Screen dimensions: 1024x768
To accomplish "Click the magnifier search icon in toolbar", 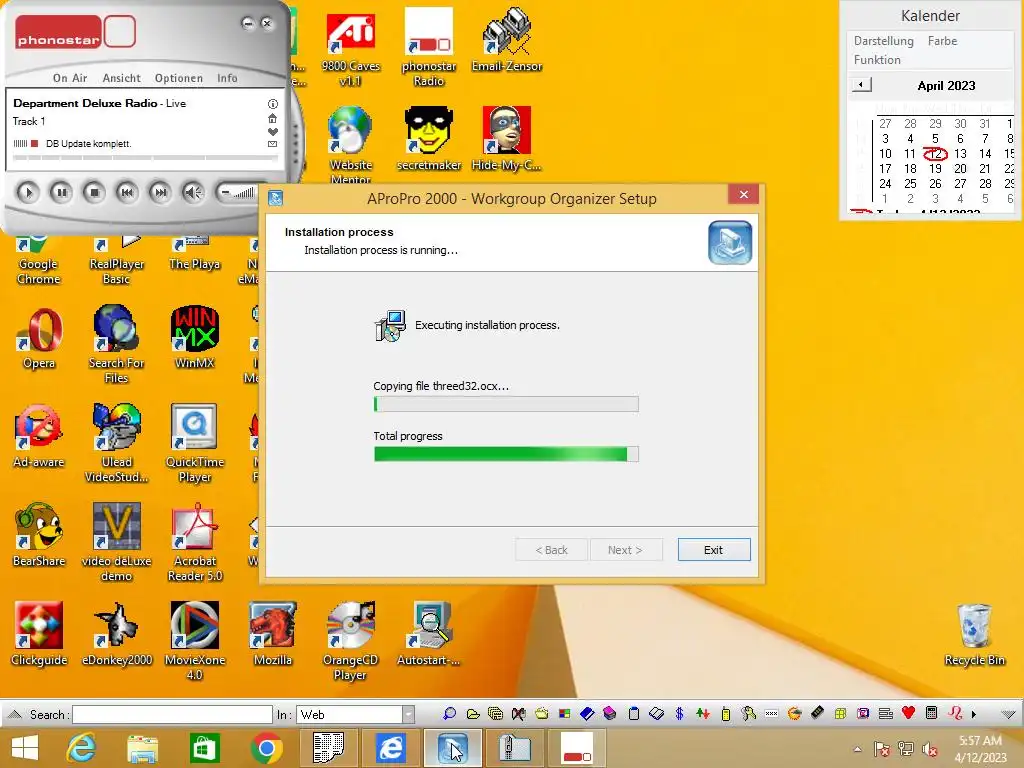I will (x=449, y=714).
